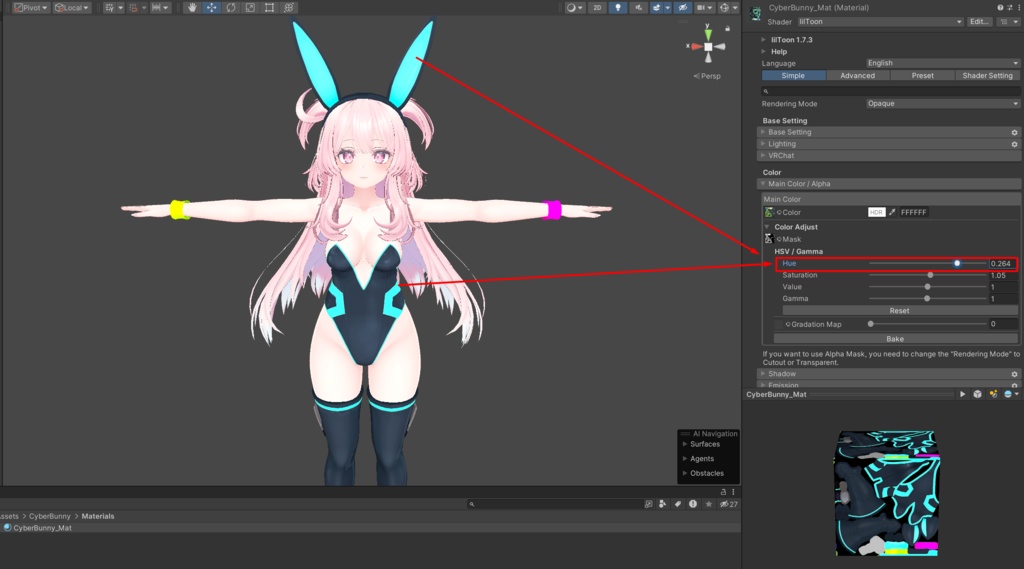Play the material preview animation
Screen dimensions: 1024x569
point(962,395)
